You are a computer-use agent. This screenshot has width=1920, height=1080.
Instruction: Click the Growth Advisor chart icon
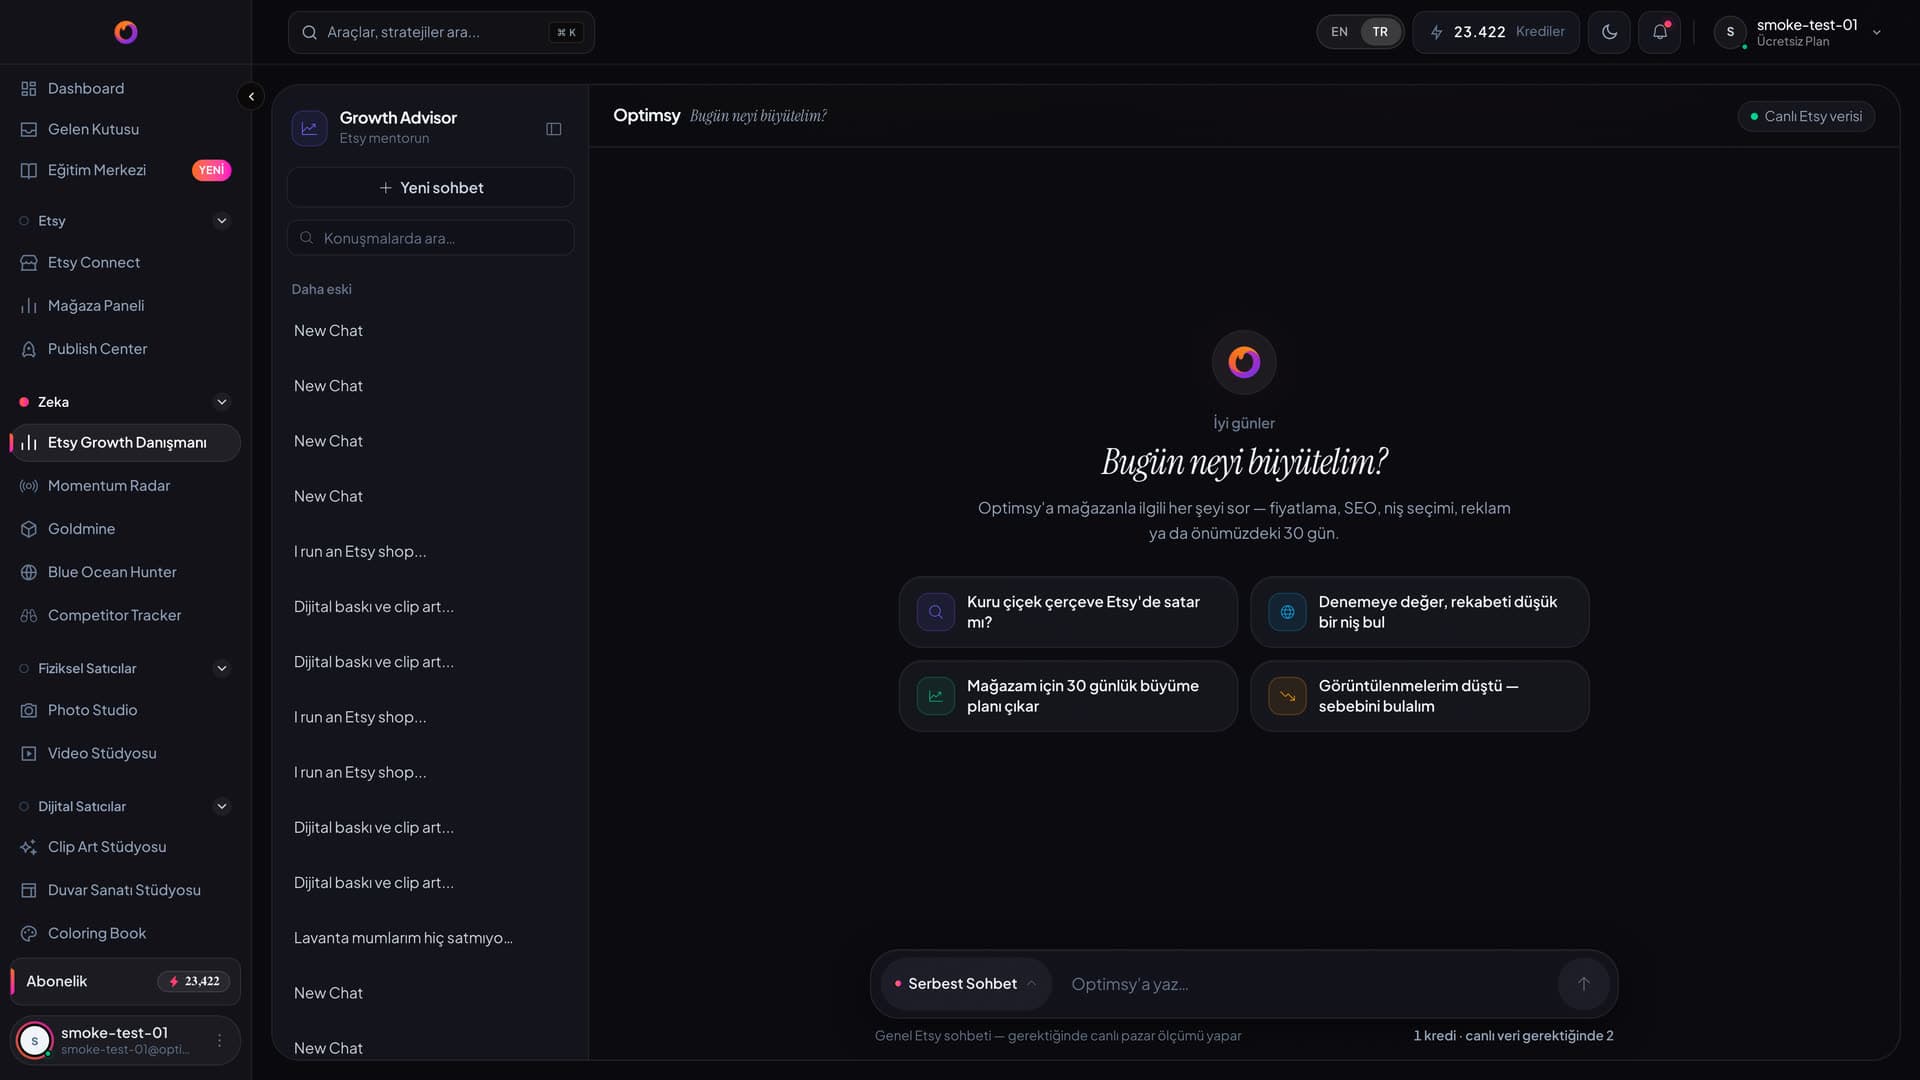click(x=309, y=128)
